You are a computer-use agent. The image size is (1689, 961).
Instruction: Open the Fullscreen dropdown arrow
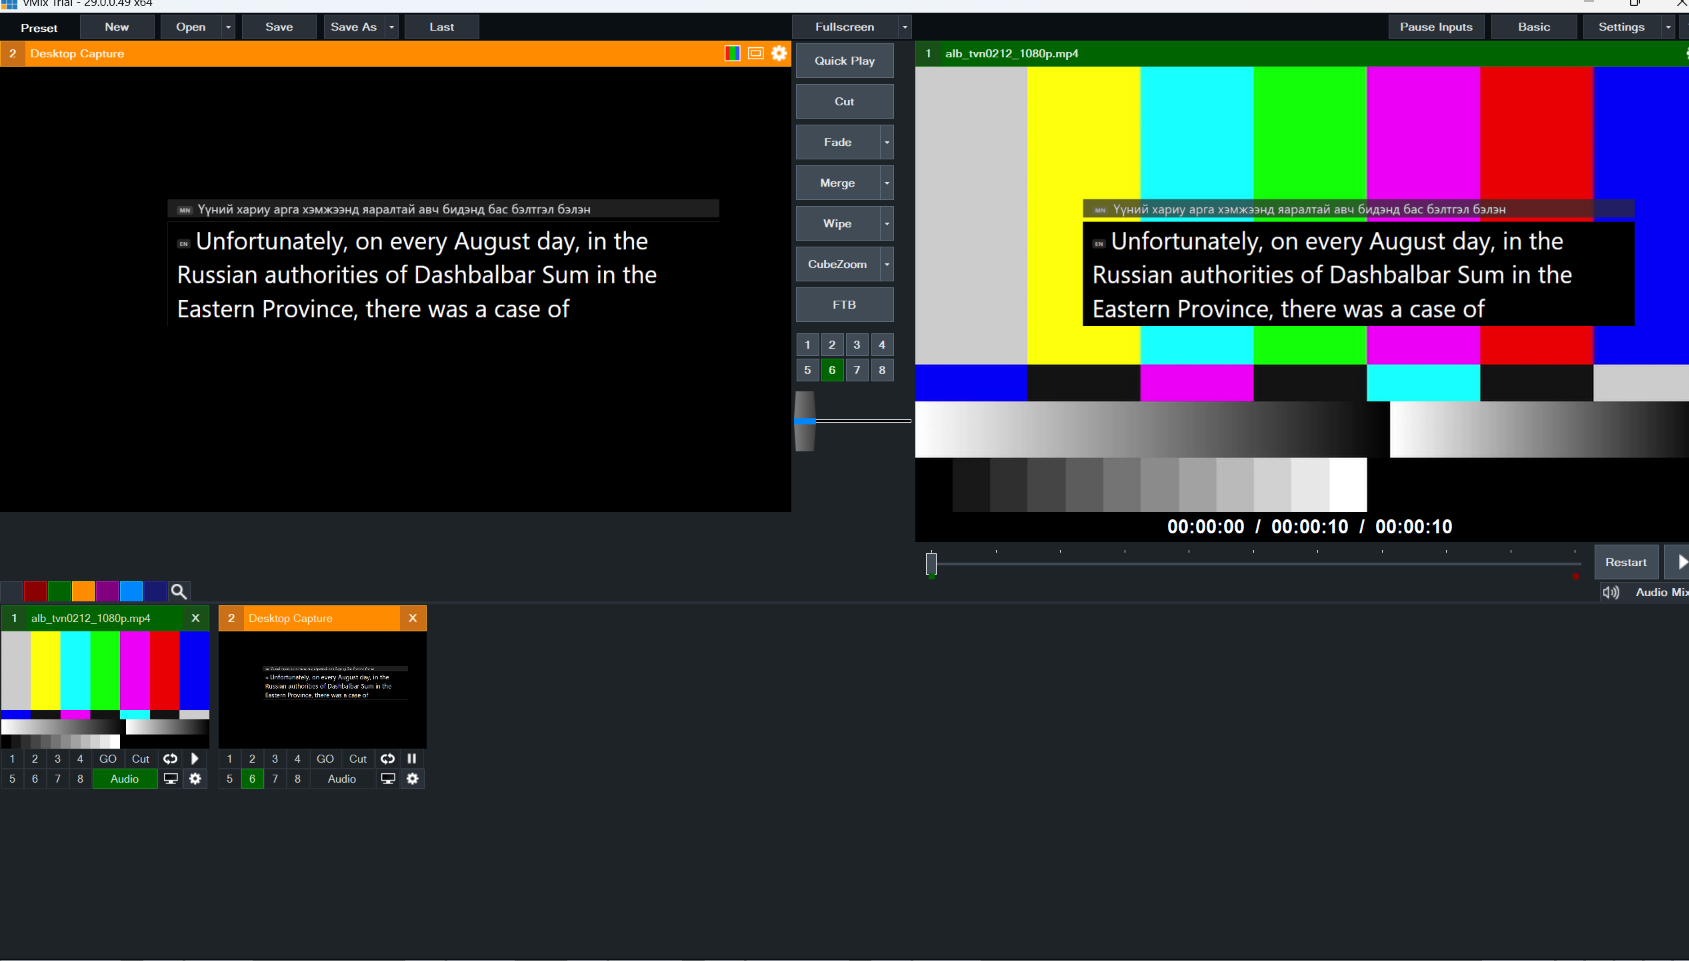coord(905,27)
